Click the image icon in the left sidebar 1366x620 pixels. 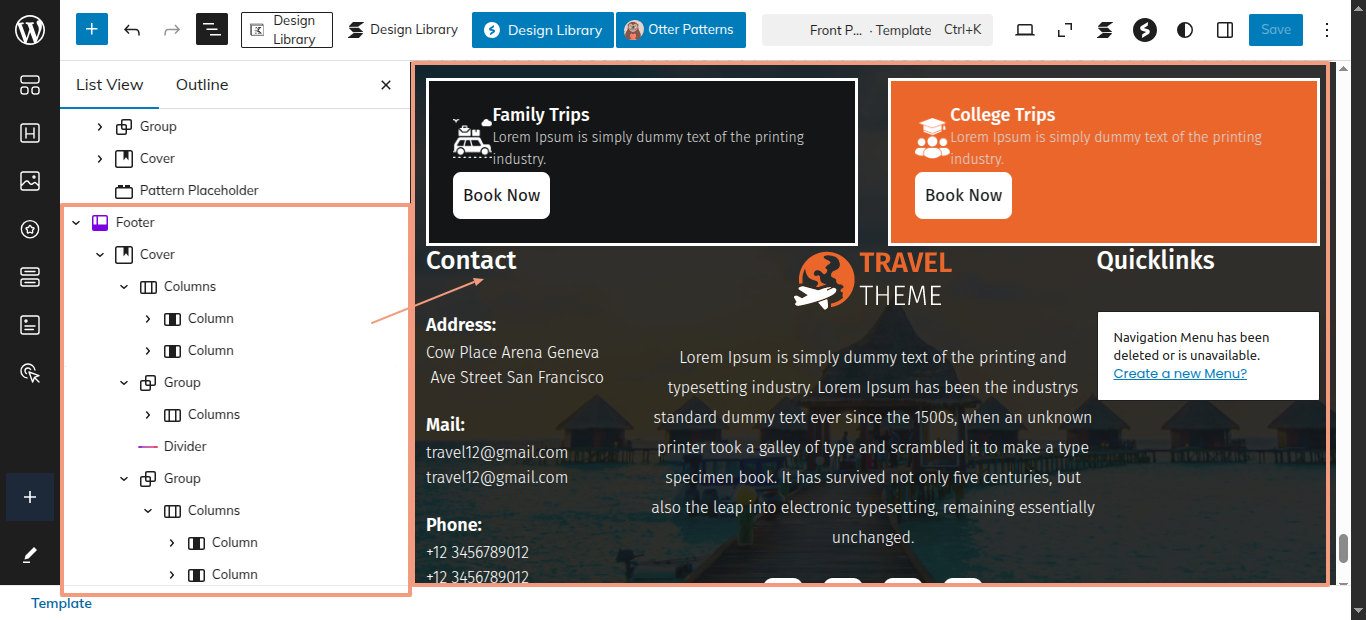(30, 181)
